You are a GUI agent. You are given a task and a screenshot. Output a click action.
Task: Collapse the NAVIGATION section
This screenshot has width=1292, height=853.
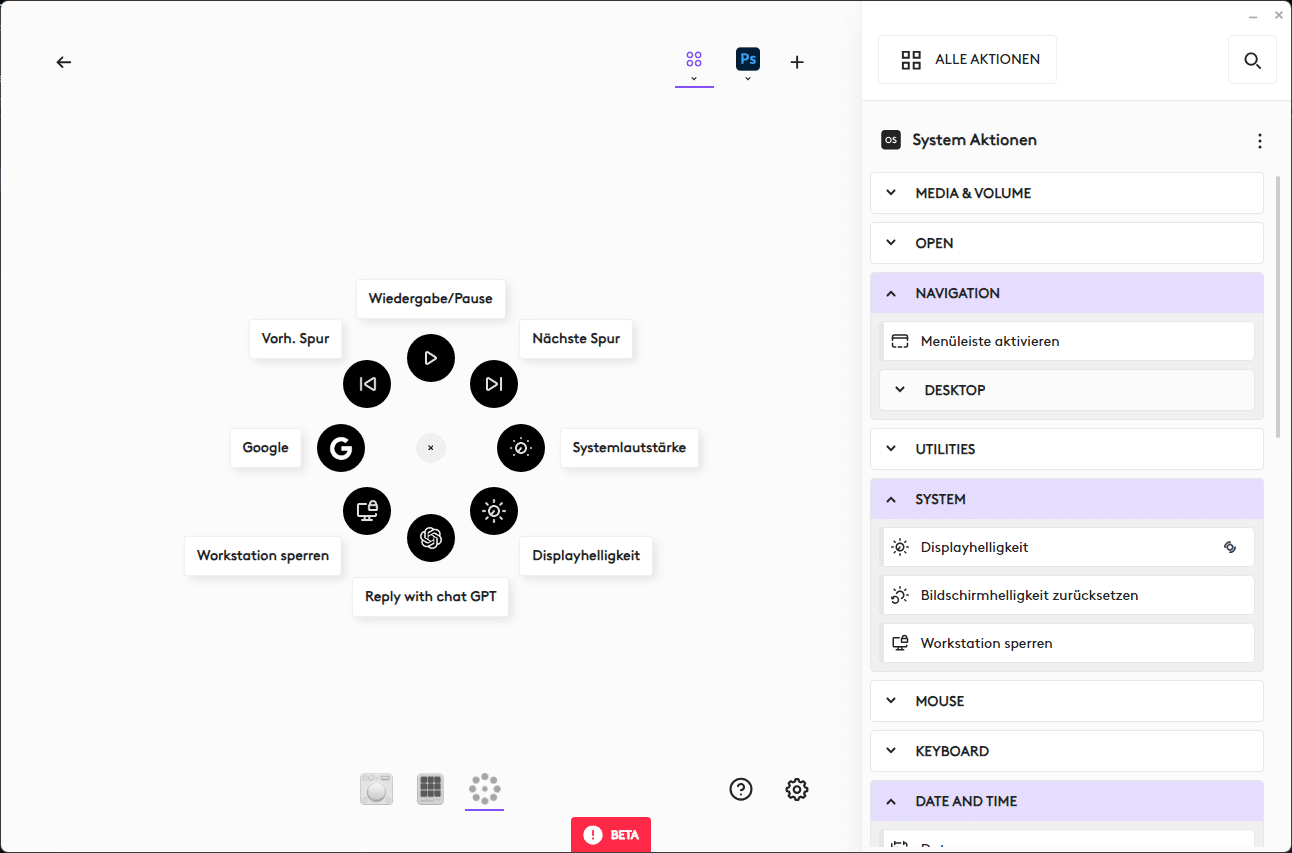coord(1066,293)
